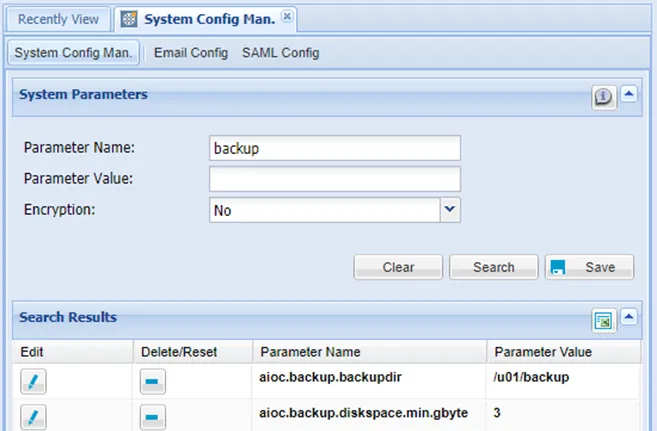Screen dimensions: 657x431
Task: Focus the Parameter Name input field
Action: tap(335, 148)
